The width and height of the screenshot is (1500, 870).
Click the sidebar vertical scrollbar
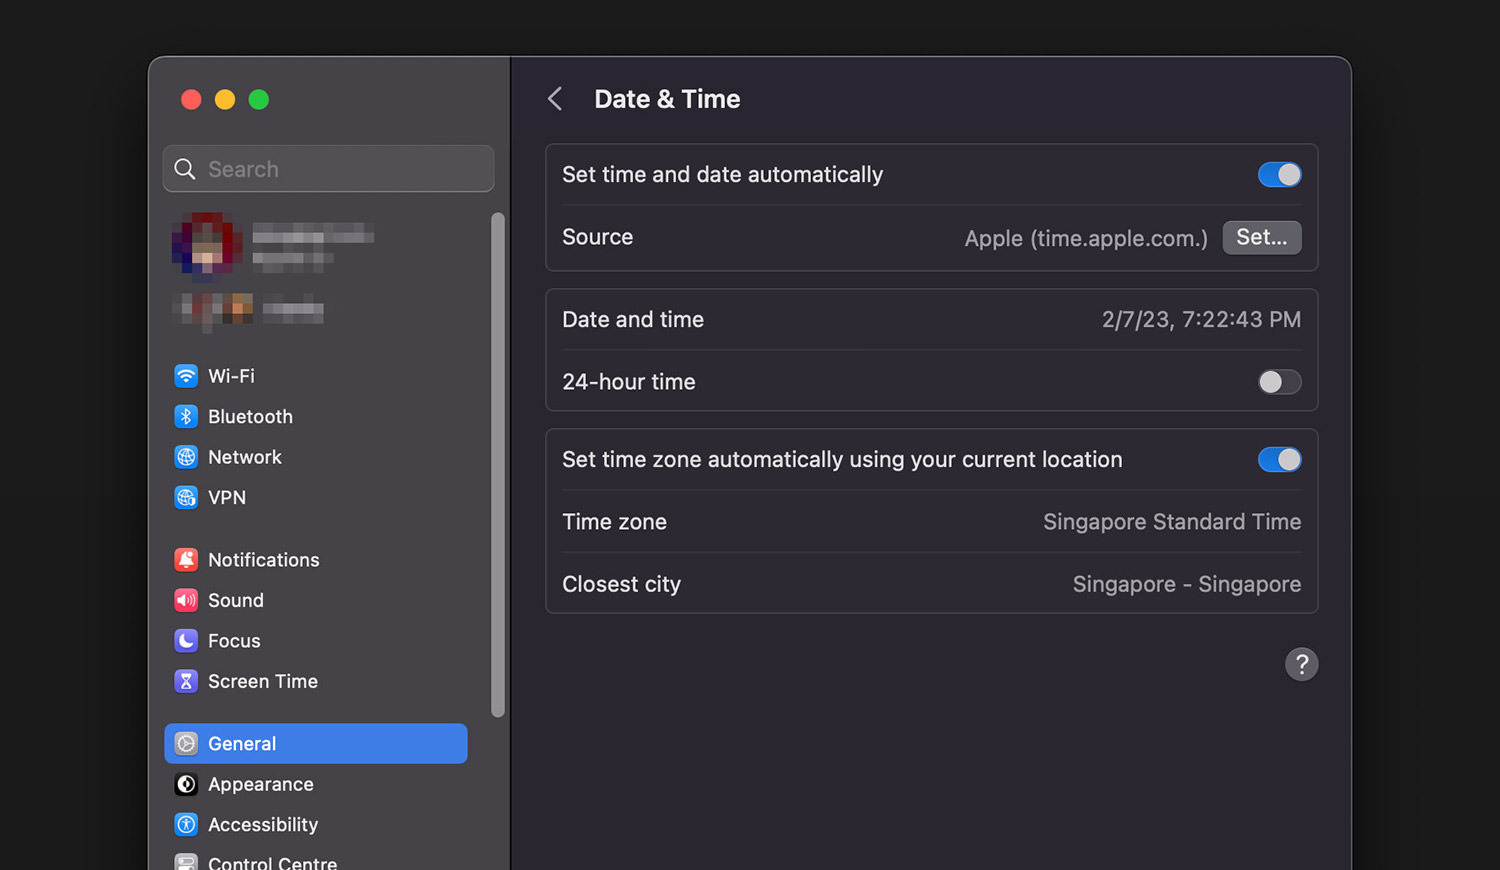point(498,465)
